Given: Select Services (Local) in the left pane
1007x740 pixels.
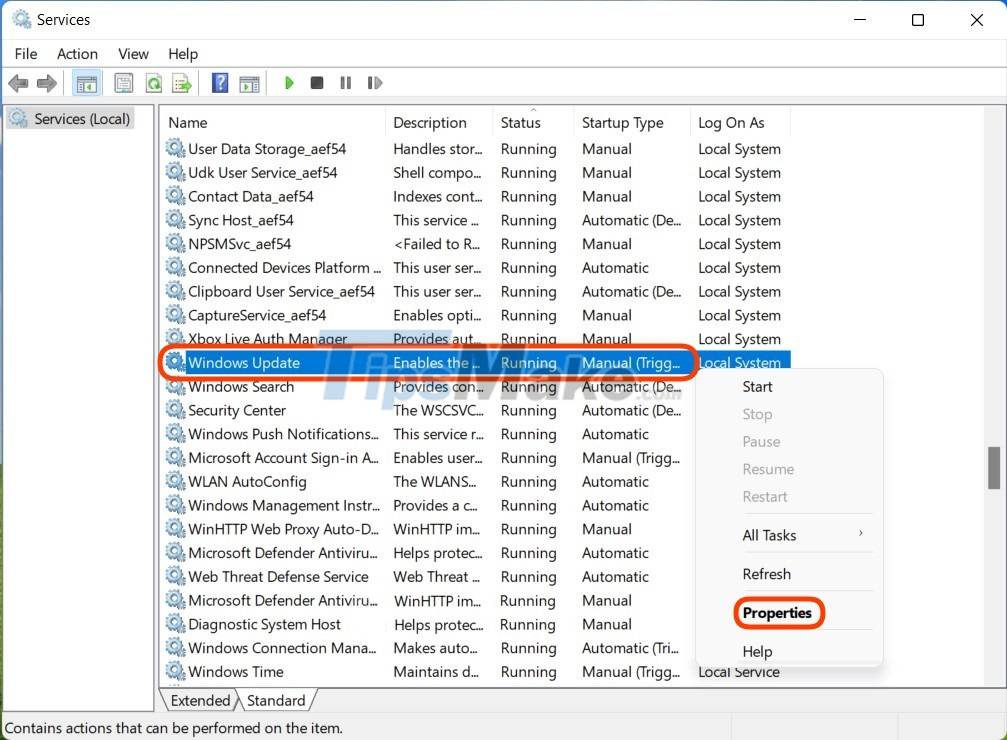Looking at the screenshot, I should pos(78,118).
